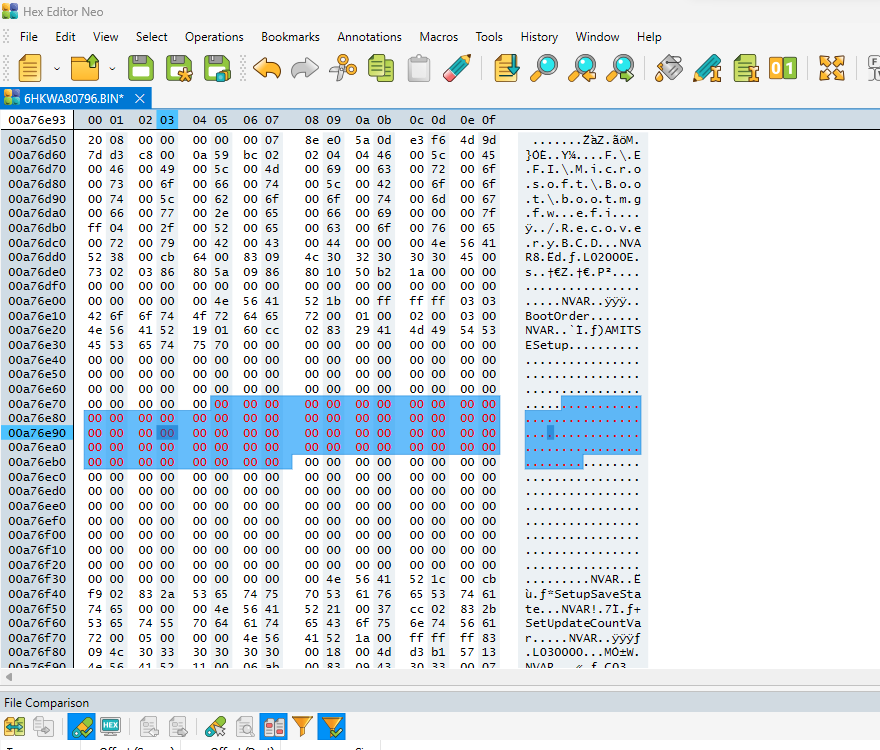880x750 pixels.
Task: Toggle the differences view icon in comparison toolbar
Action: (x=272, y=727)
